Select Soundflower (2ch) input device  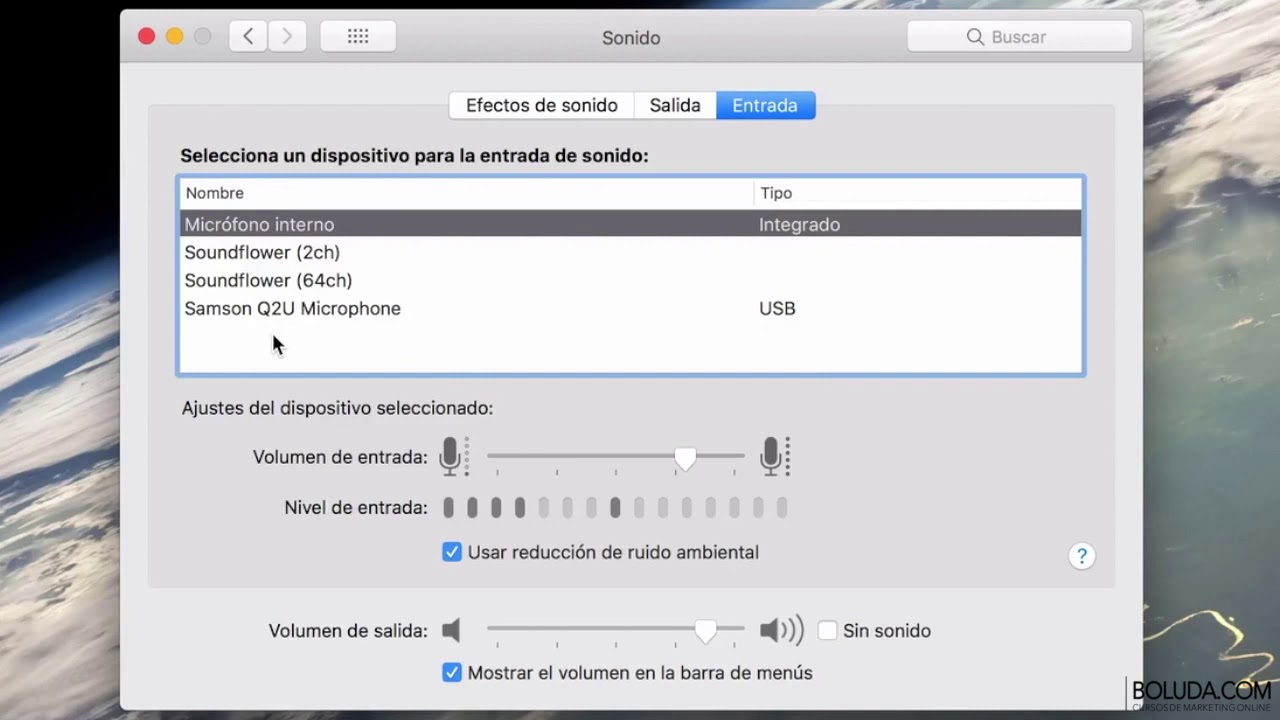pyautogui.click(x=631, y=252)
